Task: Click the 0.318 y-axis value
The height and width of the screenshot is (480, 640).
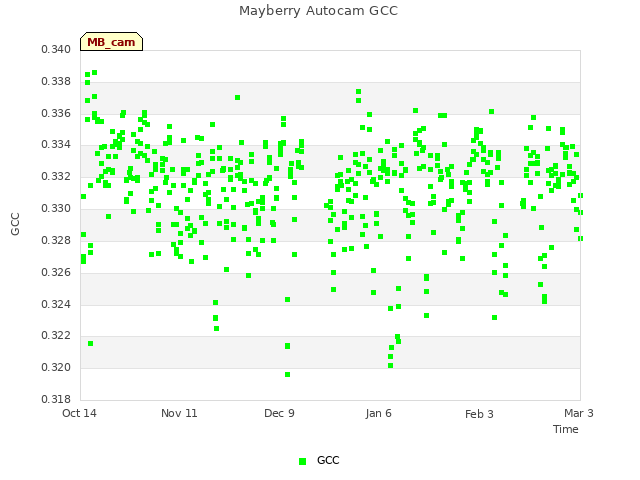Action: (56, 399)
